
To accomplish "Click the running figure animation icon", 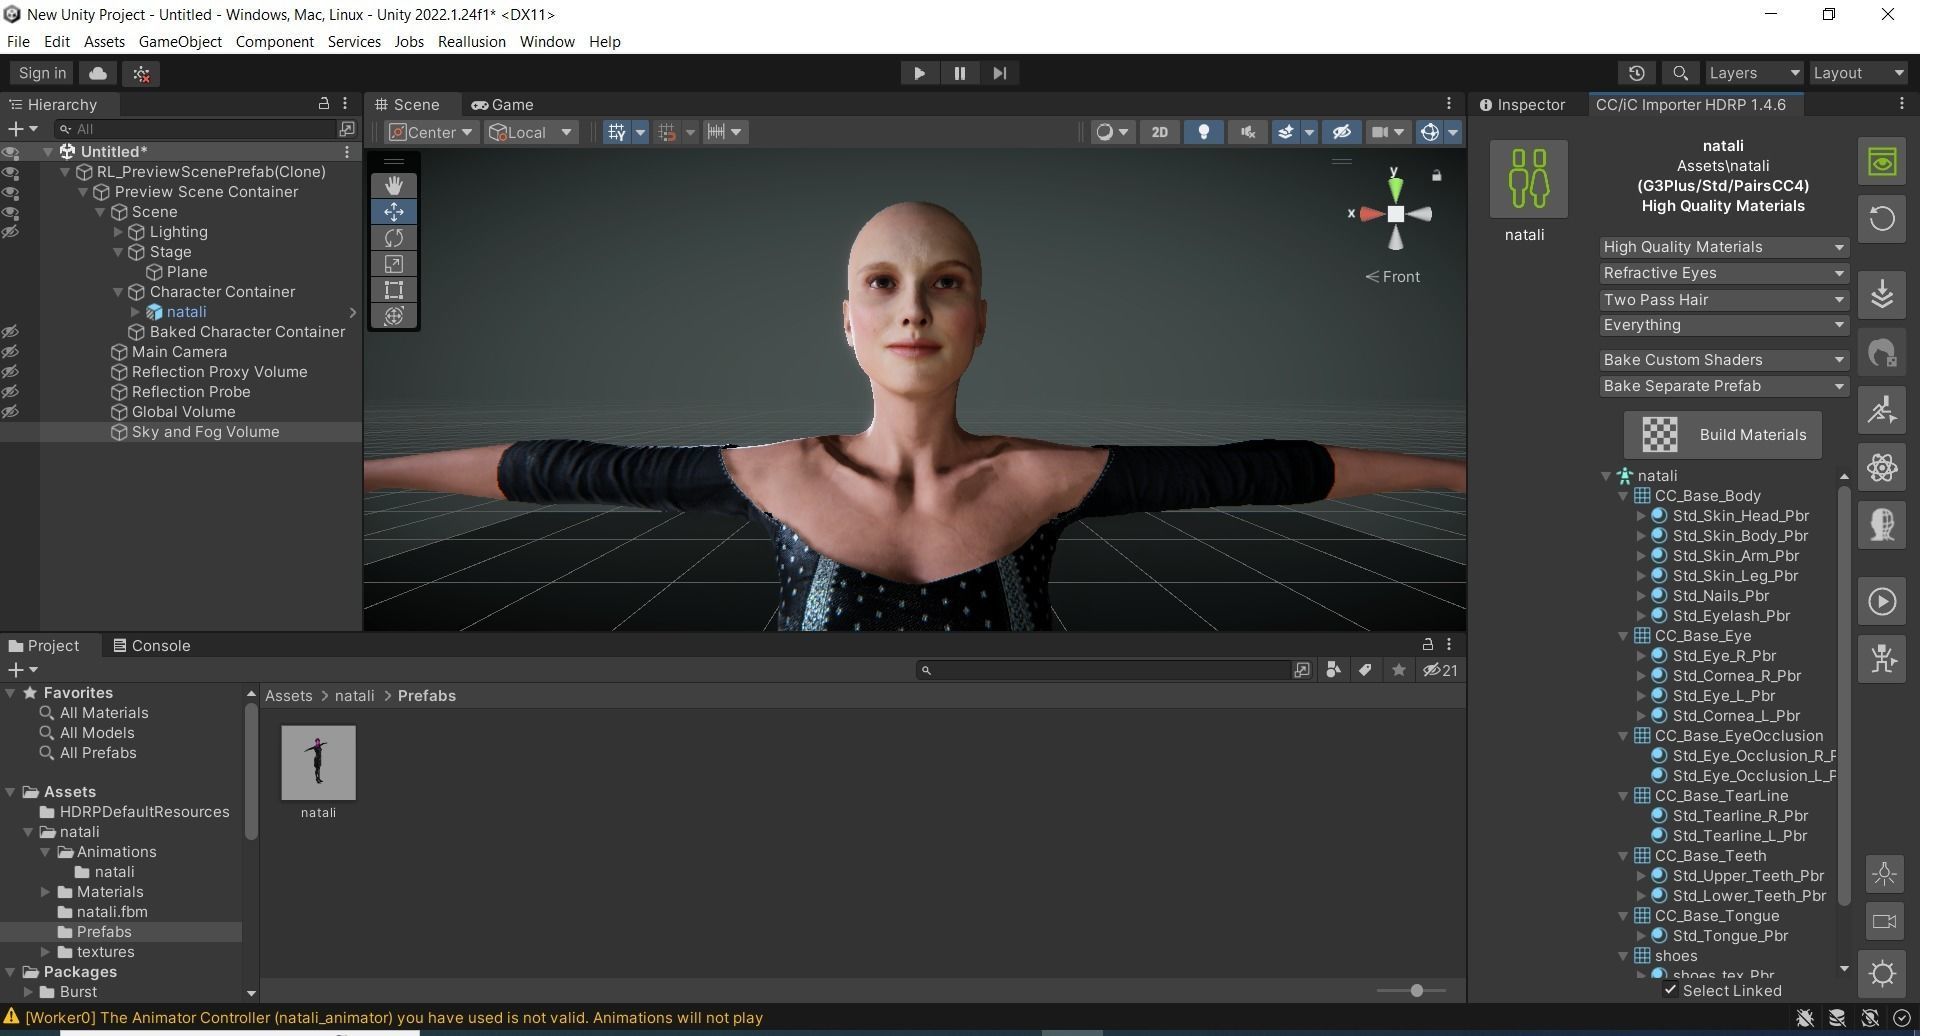I will (x=1882, y=410).
